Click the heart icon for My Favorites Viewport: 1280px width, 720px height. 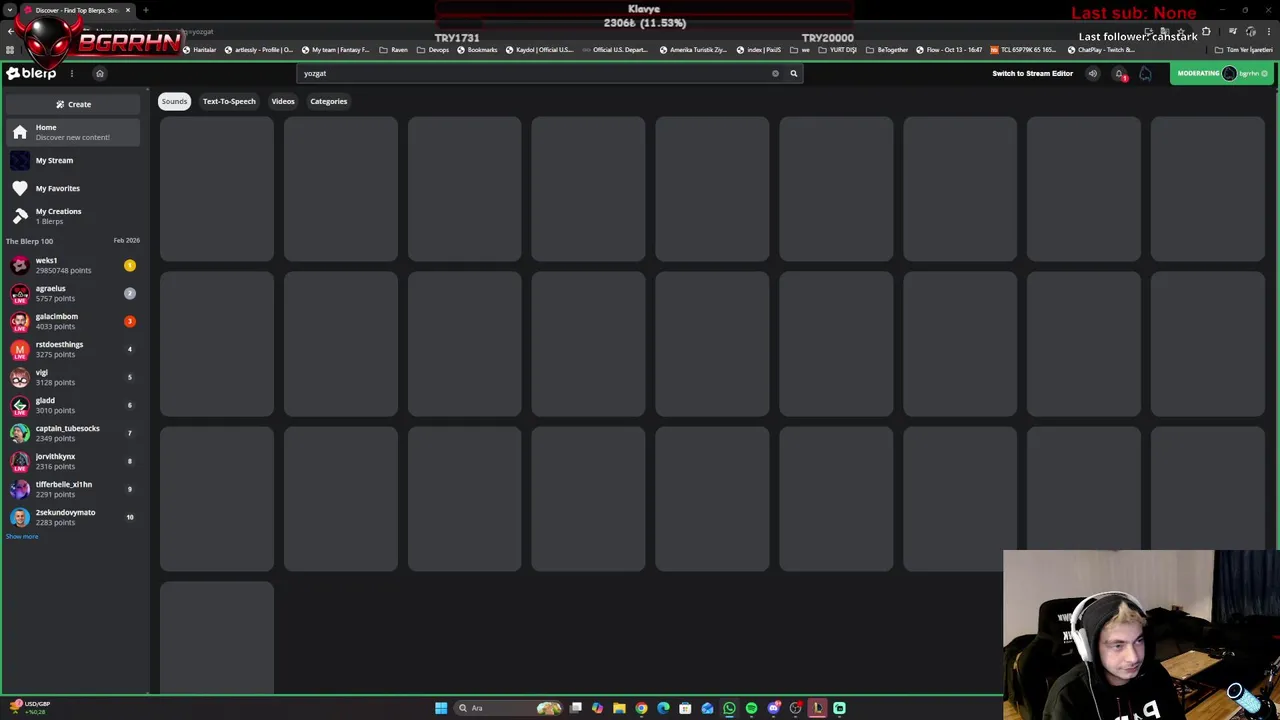(20, 188)
